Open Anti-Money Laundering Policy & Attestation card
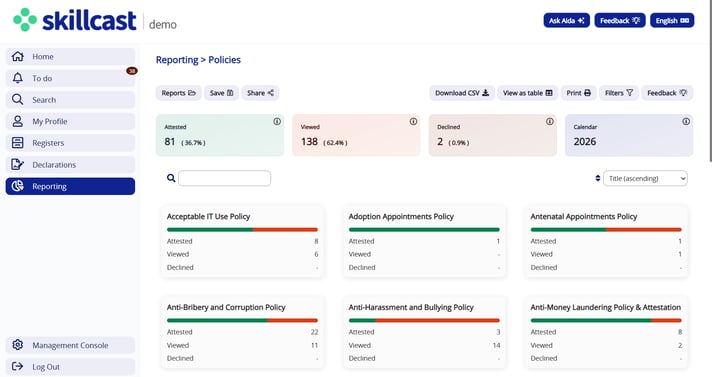This screenshot has width=712, height=377. click(x=606, y=332)
